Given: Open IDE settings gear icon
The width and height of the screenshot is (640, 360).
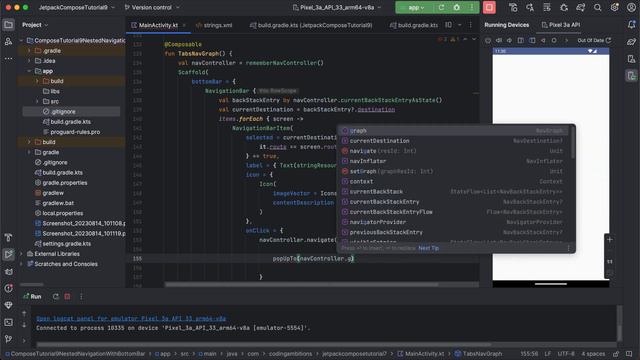Looking at the screenshot, I should (x=614, y=7).
